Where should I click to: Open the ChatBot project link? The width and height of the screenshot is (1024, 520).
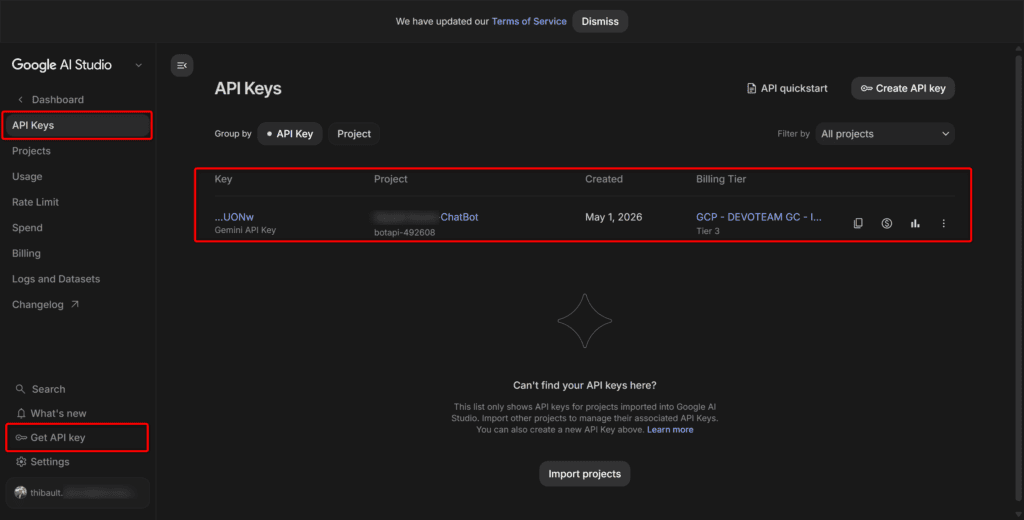pyautogui.click(x=426, y=217)
